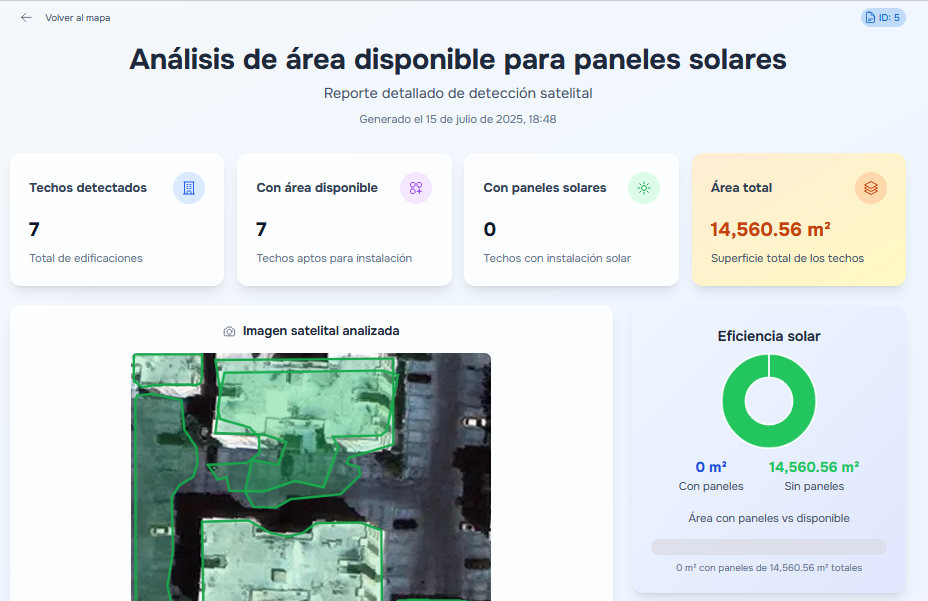Click Techos con instalación solar label
The height and width of the screenshot is (601, 928).
(x=557, y=258)
